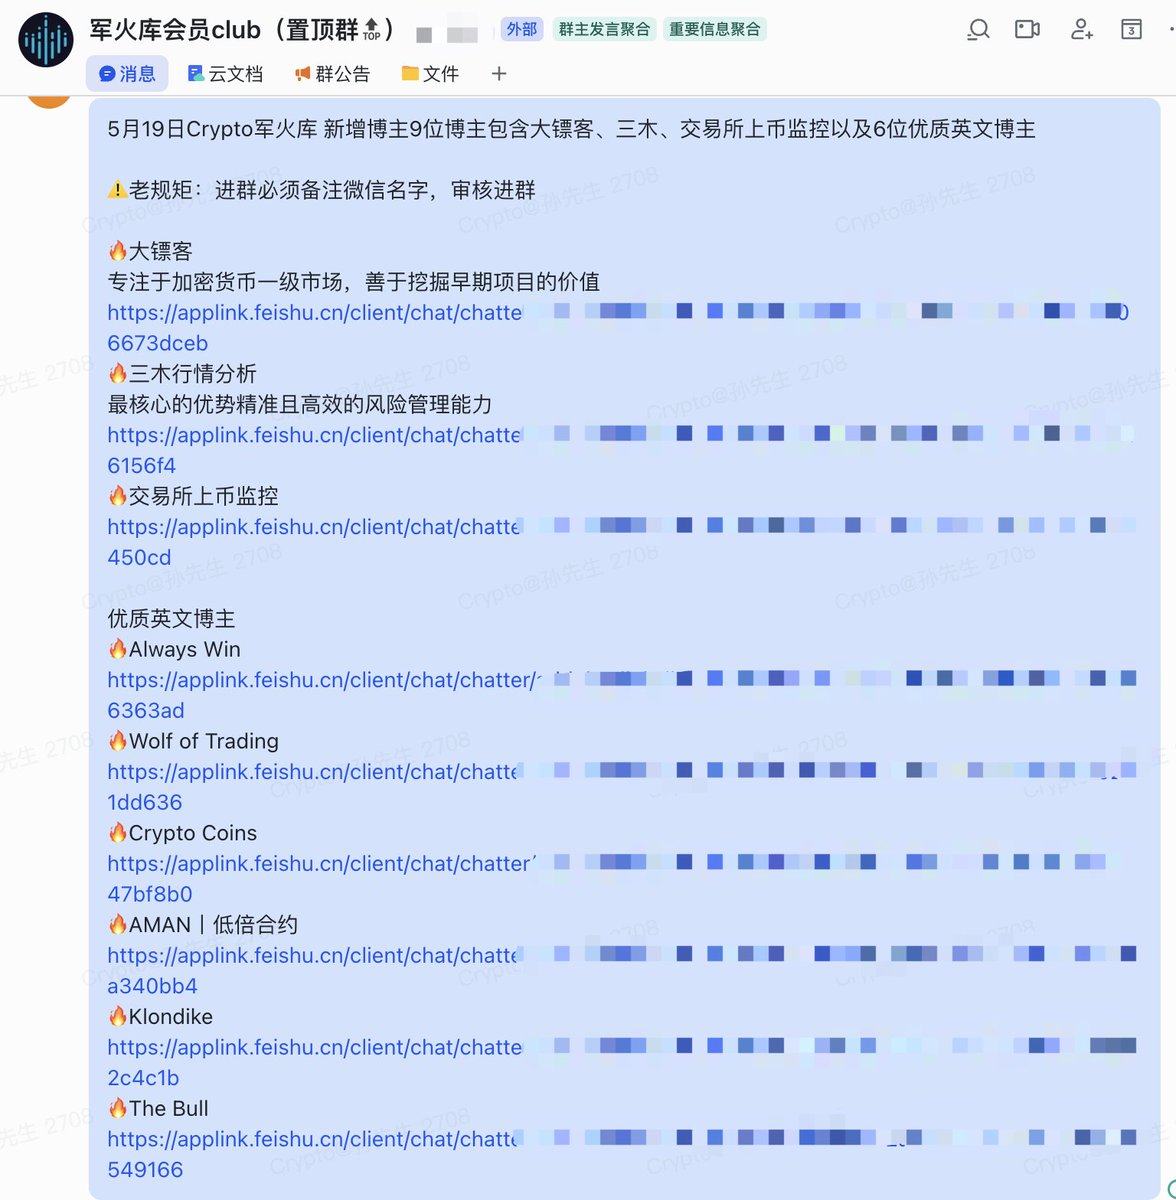Image resolution: width=1176 pixels, height=1200 pixels.
Task: Click the 优质英文博主 heading text
Action: pyautogui.click(x=171, y=619)
